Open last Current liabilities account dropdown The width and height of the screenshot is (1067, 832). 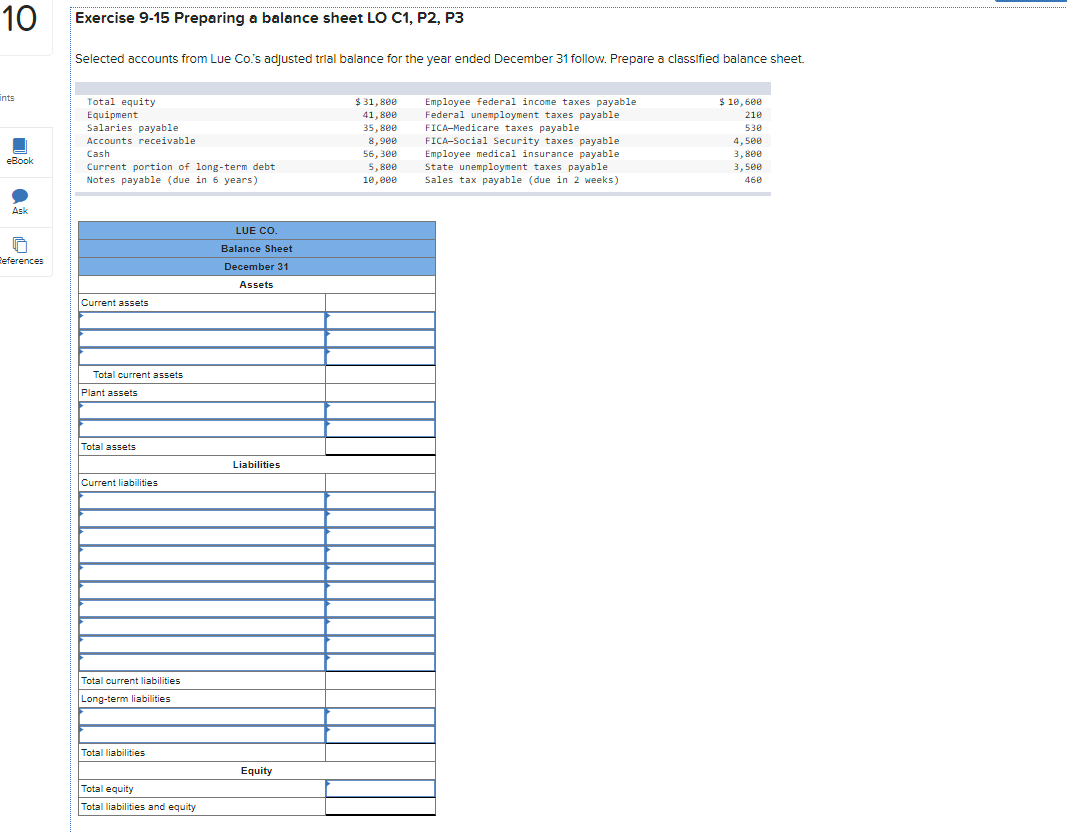coord(200,662)
